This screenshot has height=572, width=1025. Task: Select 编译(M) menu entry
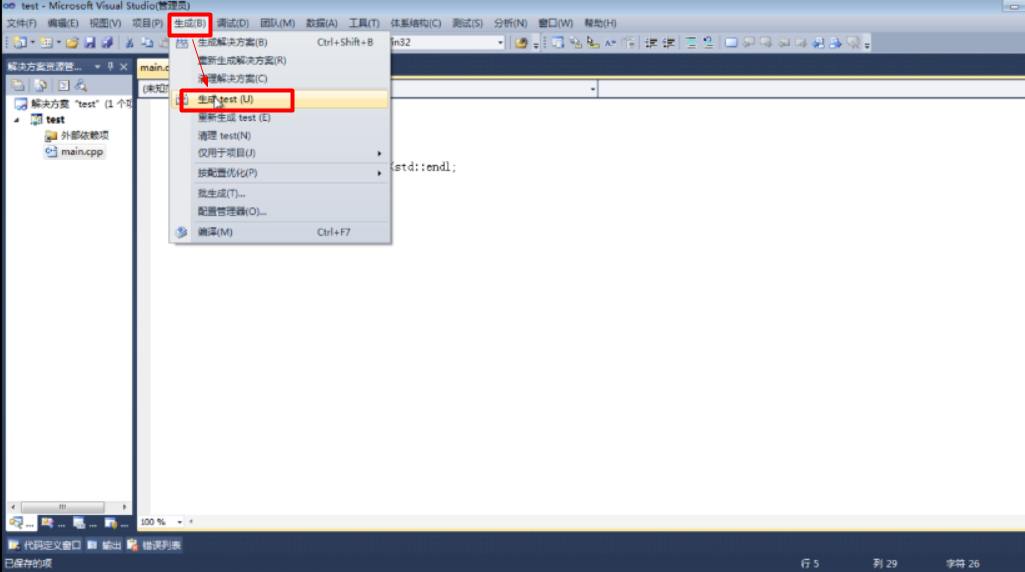click(281, 232)
